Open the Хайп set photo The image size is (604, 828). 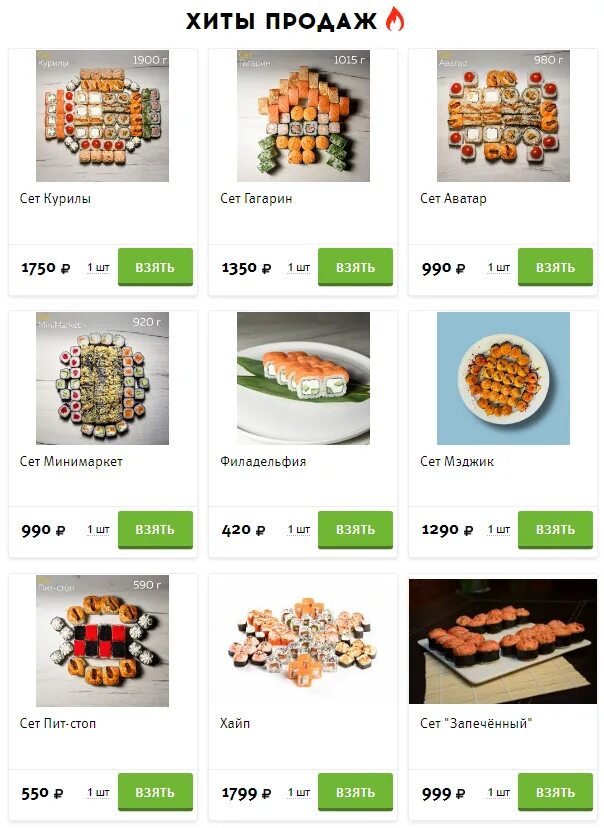303,641
